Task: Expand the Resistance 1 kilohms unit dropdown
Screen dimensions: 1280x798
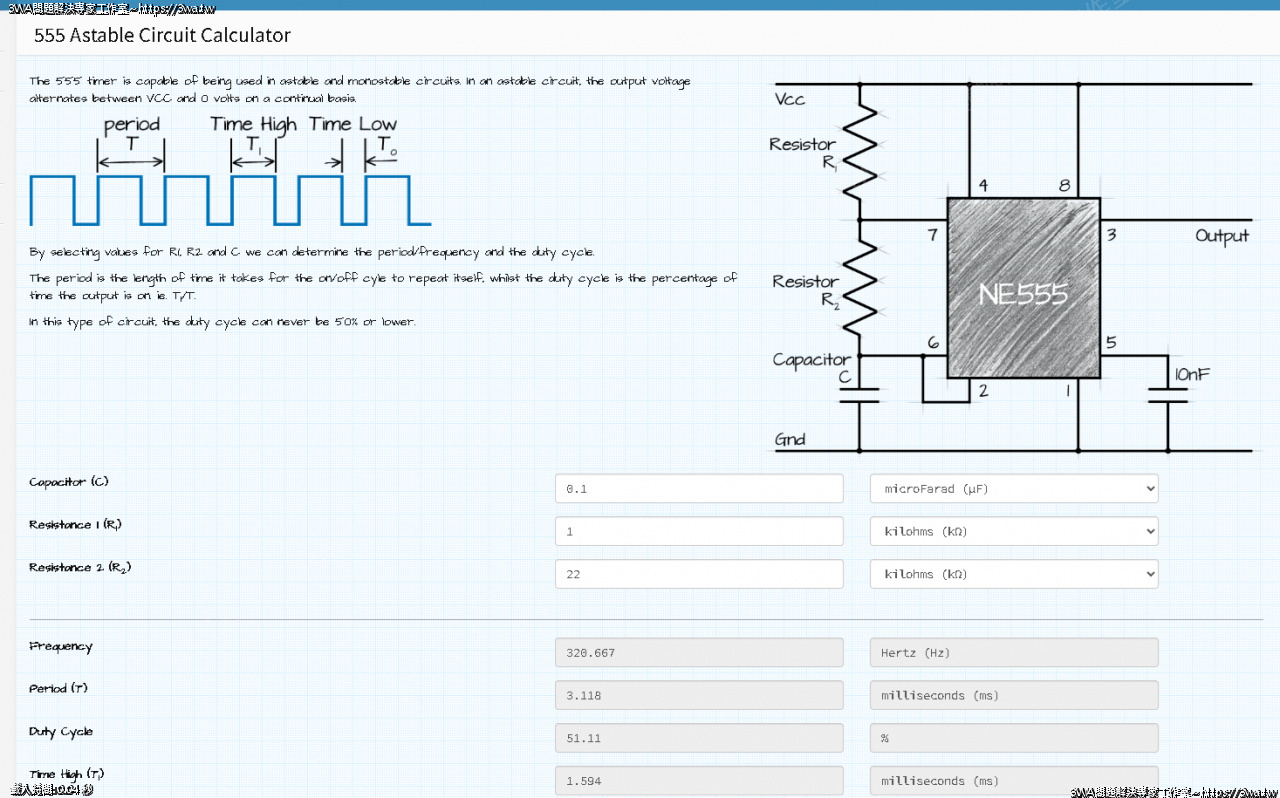Action: click(1013, 531)
